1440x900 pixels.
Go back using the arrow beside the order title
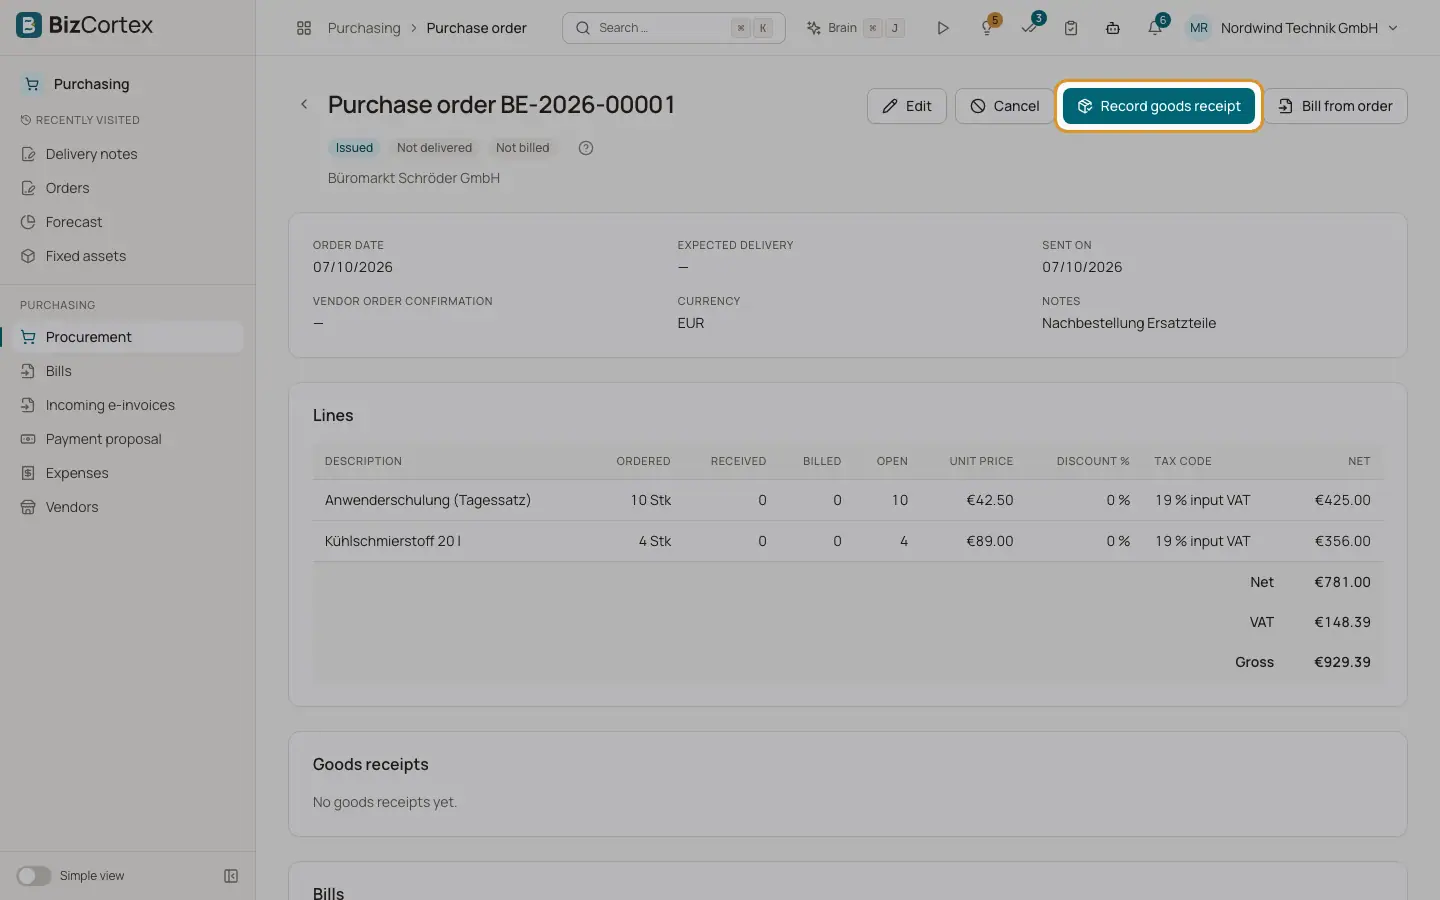click(x=305, y=104)
